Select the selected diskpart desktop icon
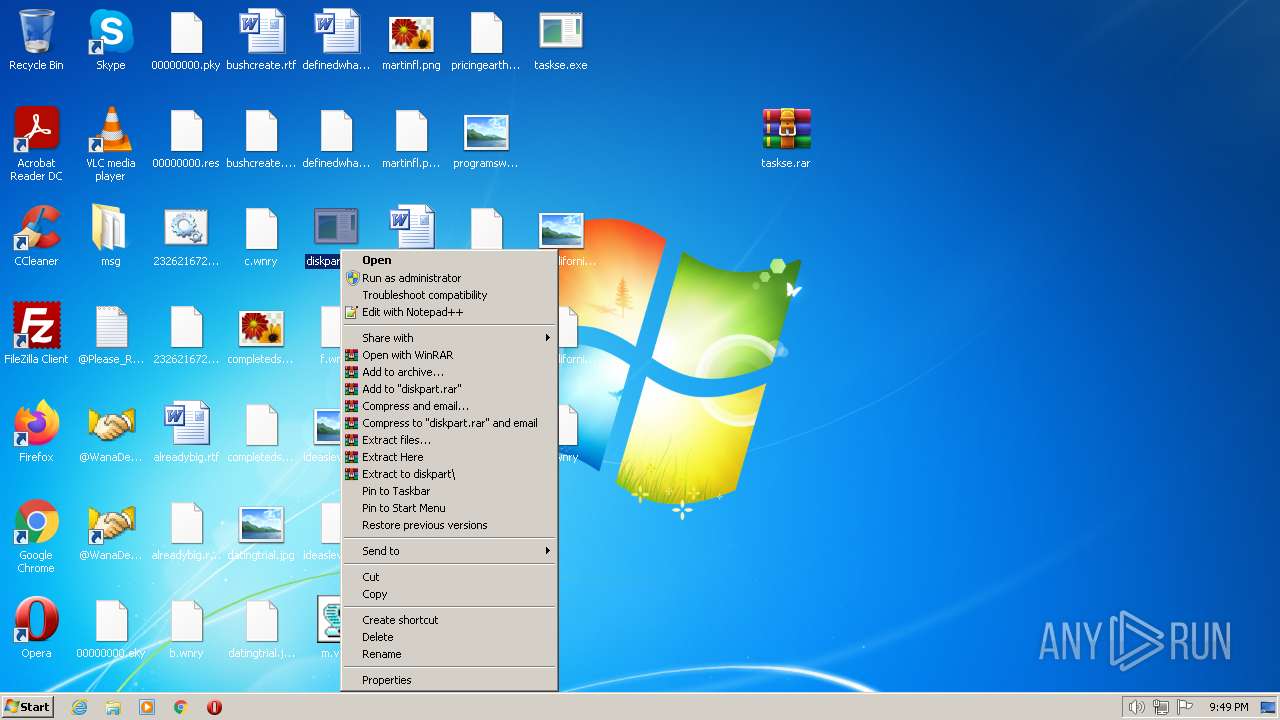Screen dimensions: 1280x720 tap(335, 236)
